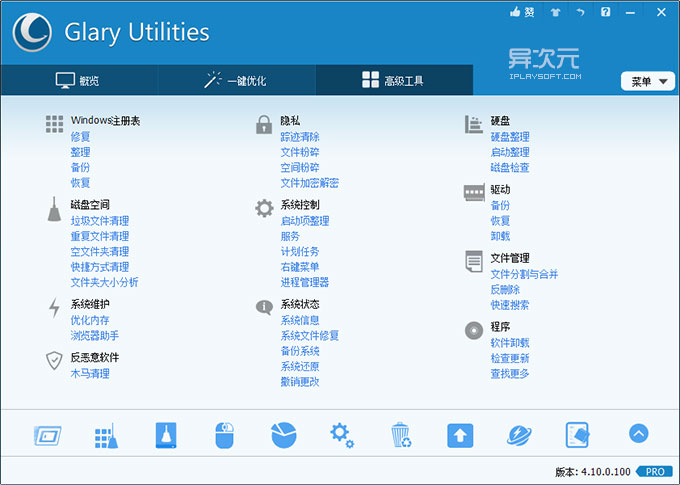The image size is (680, 485).
Task: Click 文件分割与合并 link
Action: tap(524, 274)
